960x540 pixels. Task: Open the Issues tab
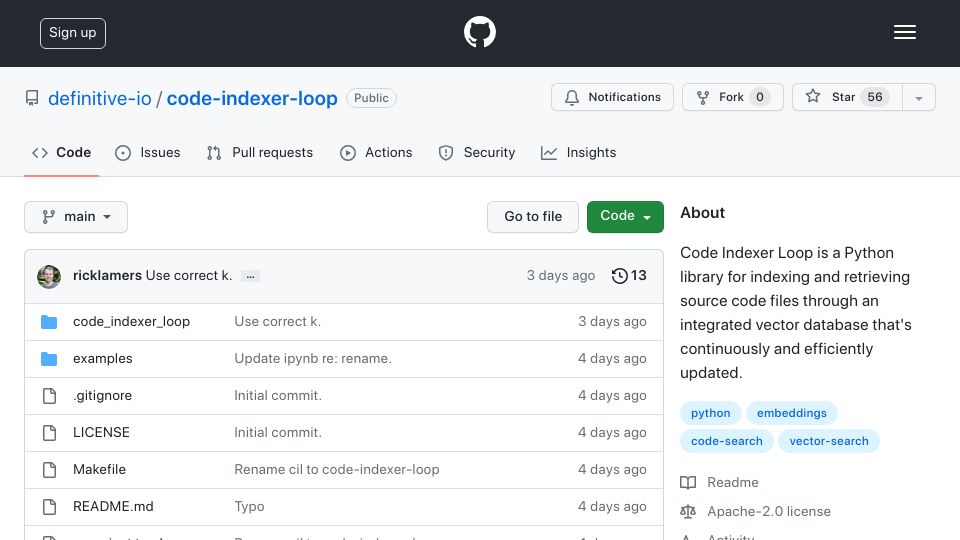click(x=148, y=152)
